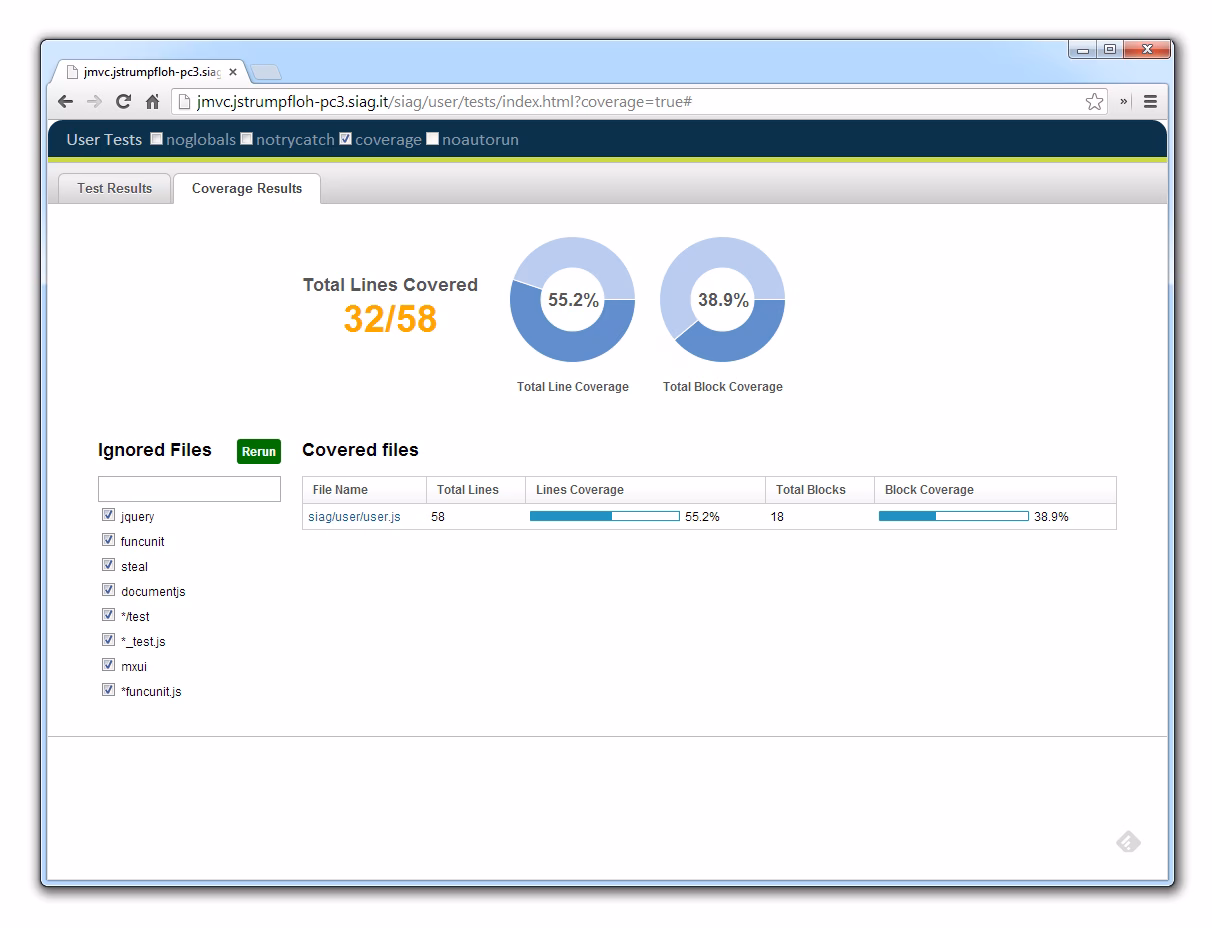Screen dimensions: 1212x928
Task: Click the browser forward arrow
Action: coord(94,101)
